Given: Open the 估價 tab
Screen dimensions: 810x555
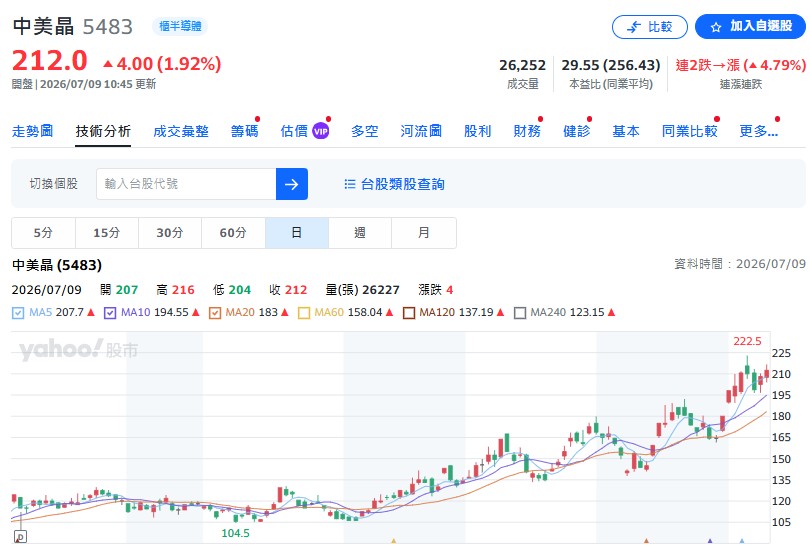Looking at the screenshot, I should [x=294, y=131].
